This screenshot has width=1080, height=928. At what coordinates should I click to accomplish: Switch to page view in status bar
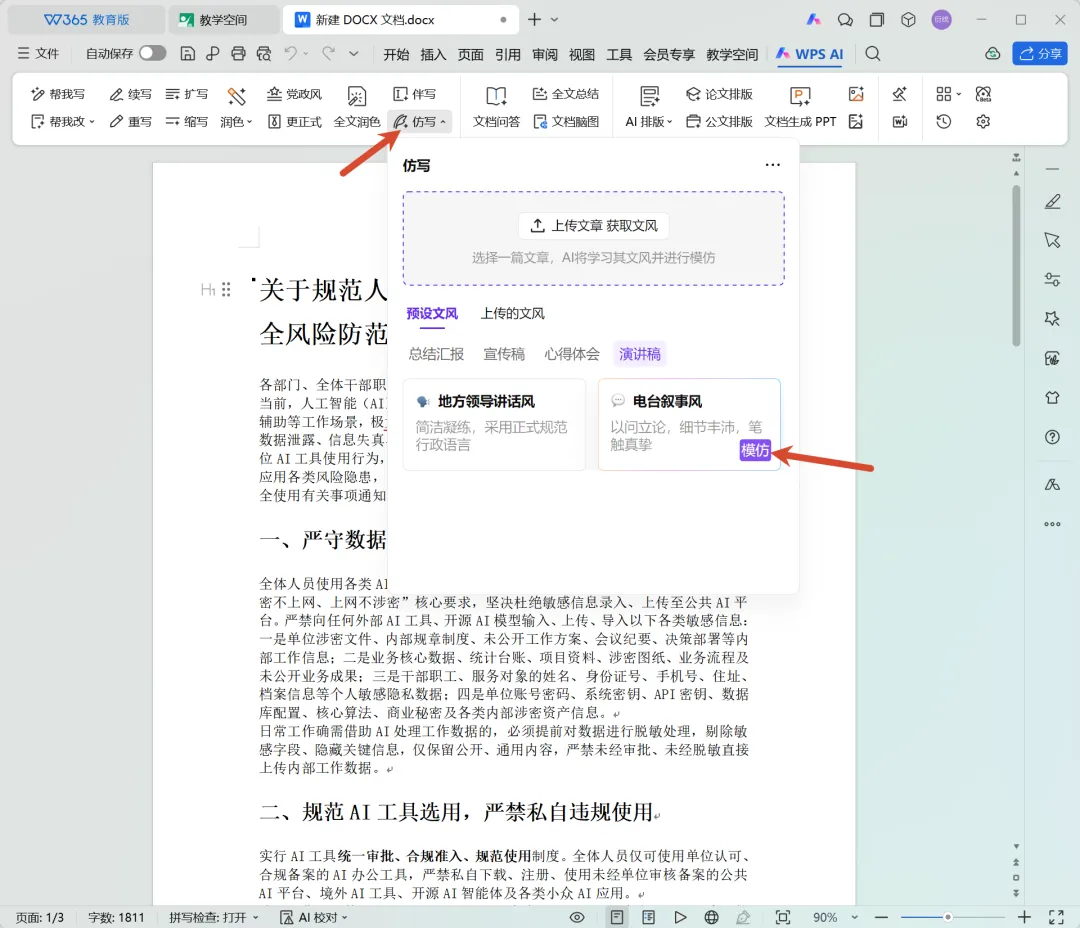coord(617,918)
